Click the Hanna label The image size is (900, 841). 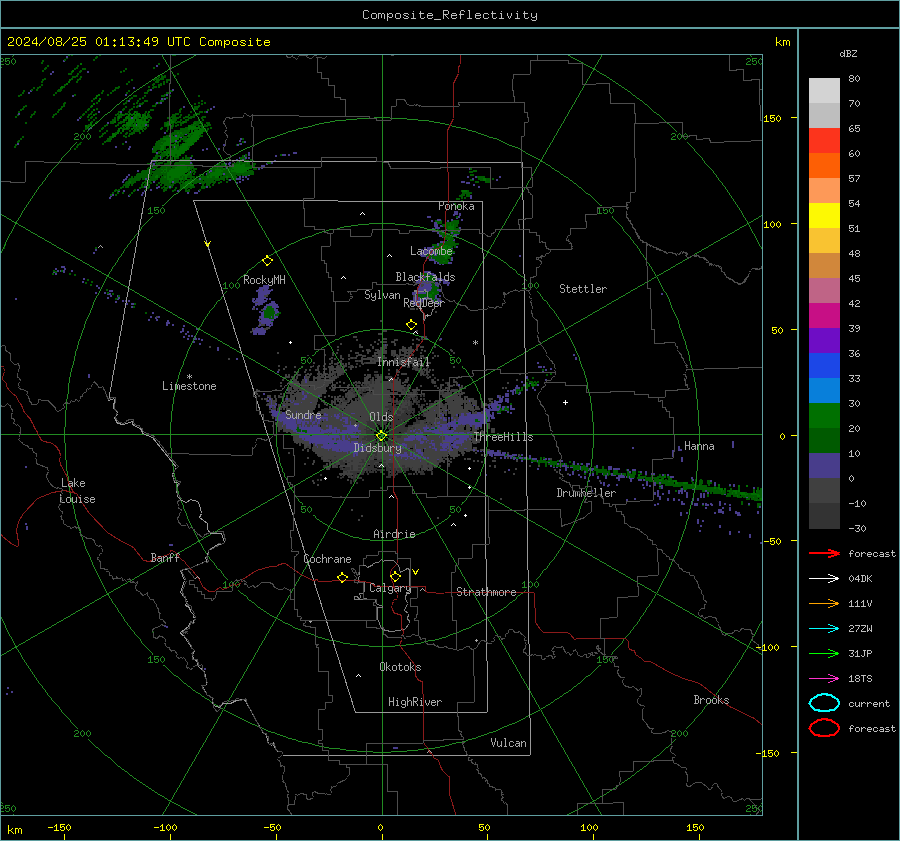click(699, 446)
